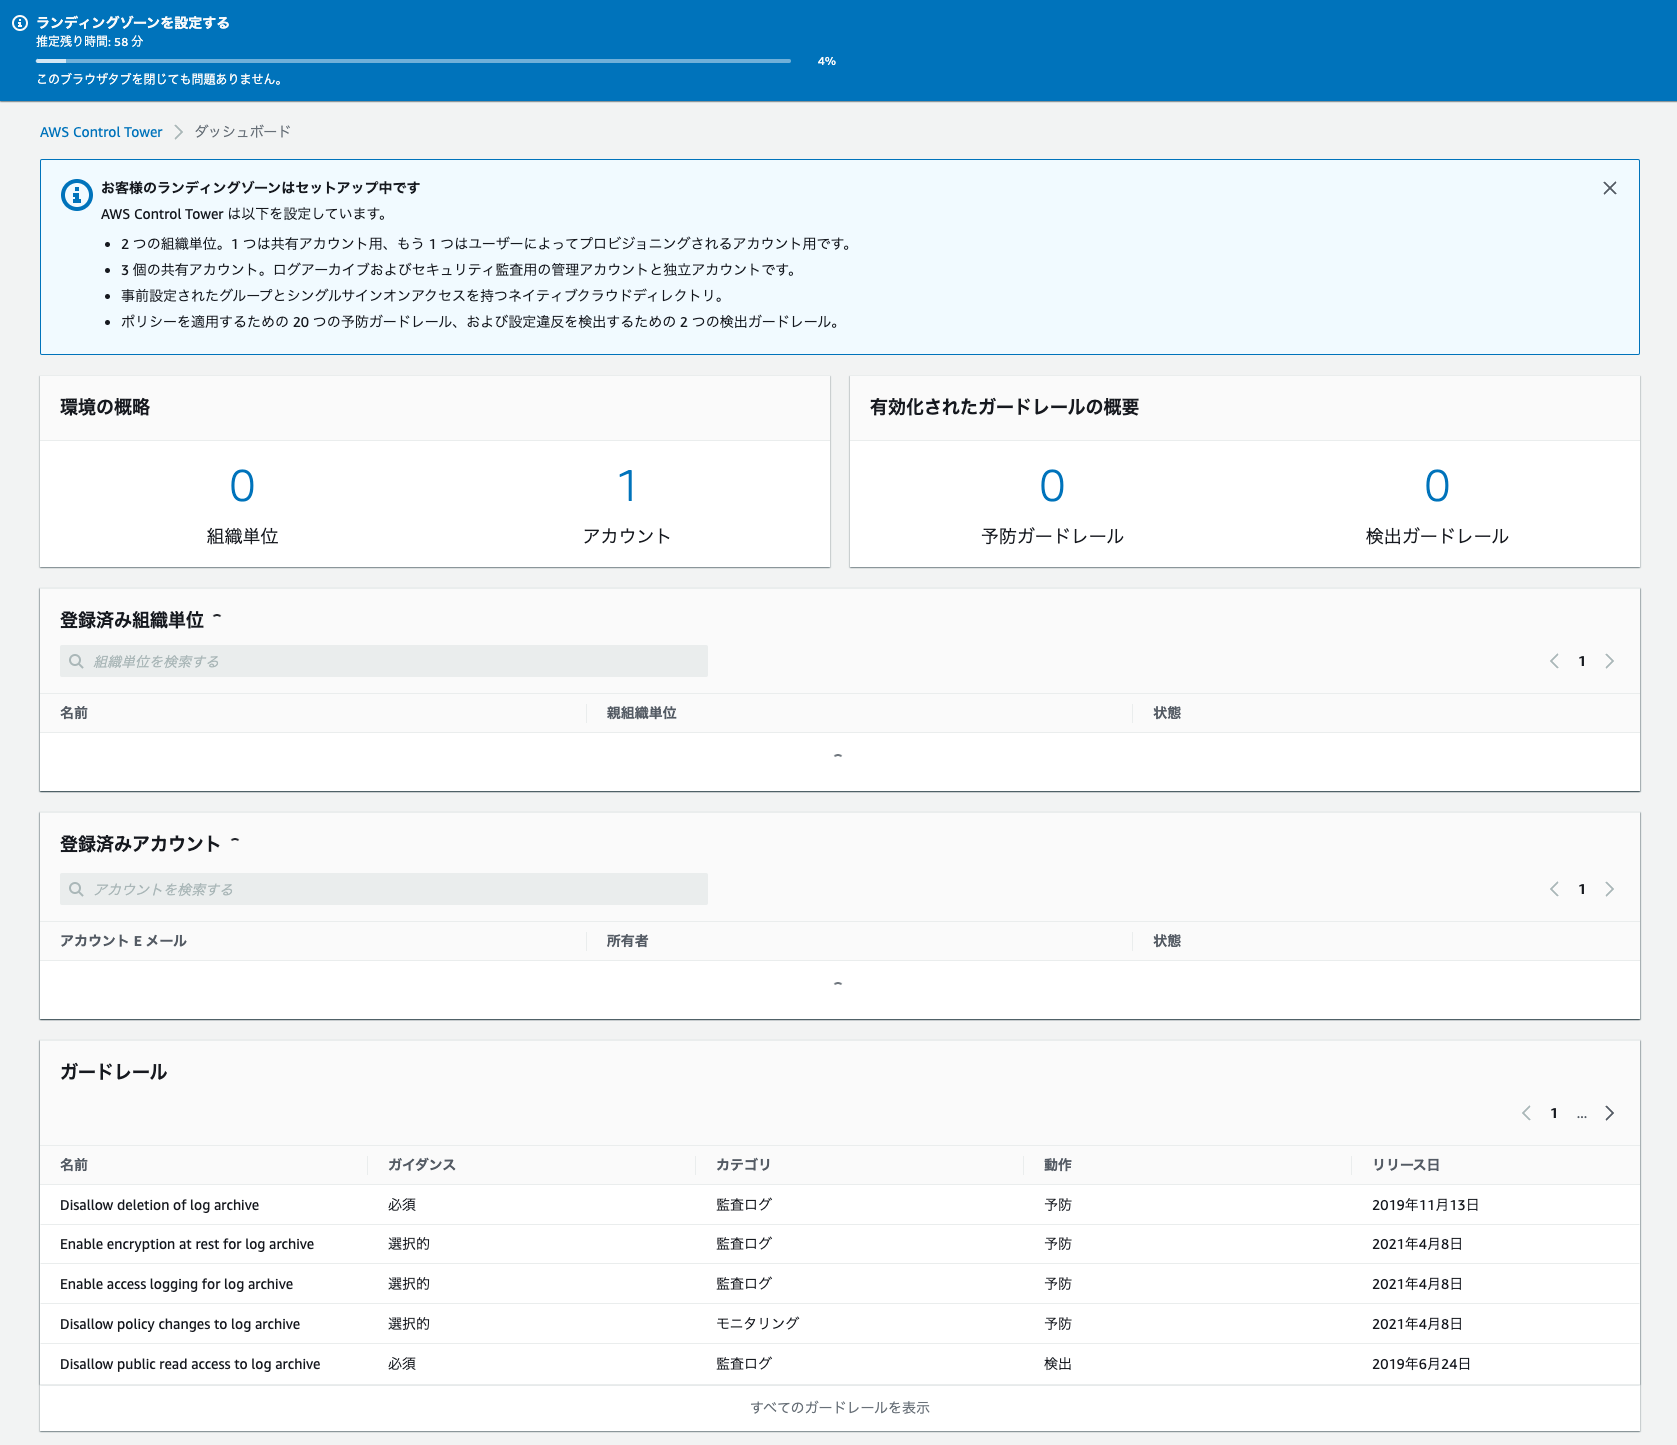Click the アカウント count of 1
1677x1445 pixels.
pos(627,486)
